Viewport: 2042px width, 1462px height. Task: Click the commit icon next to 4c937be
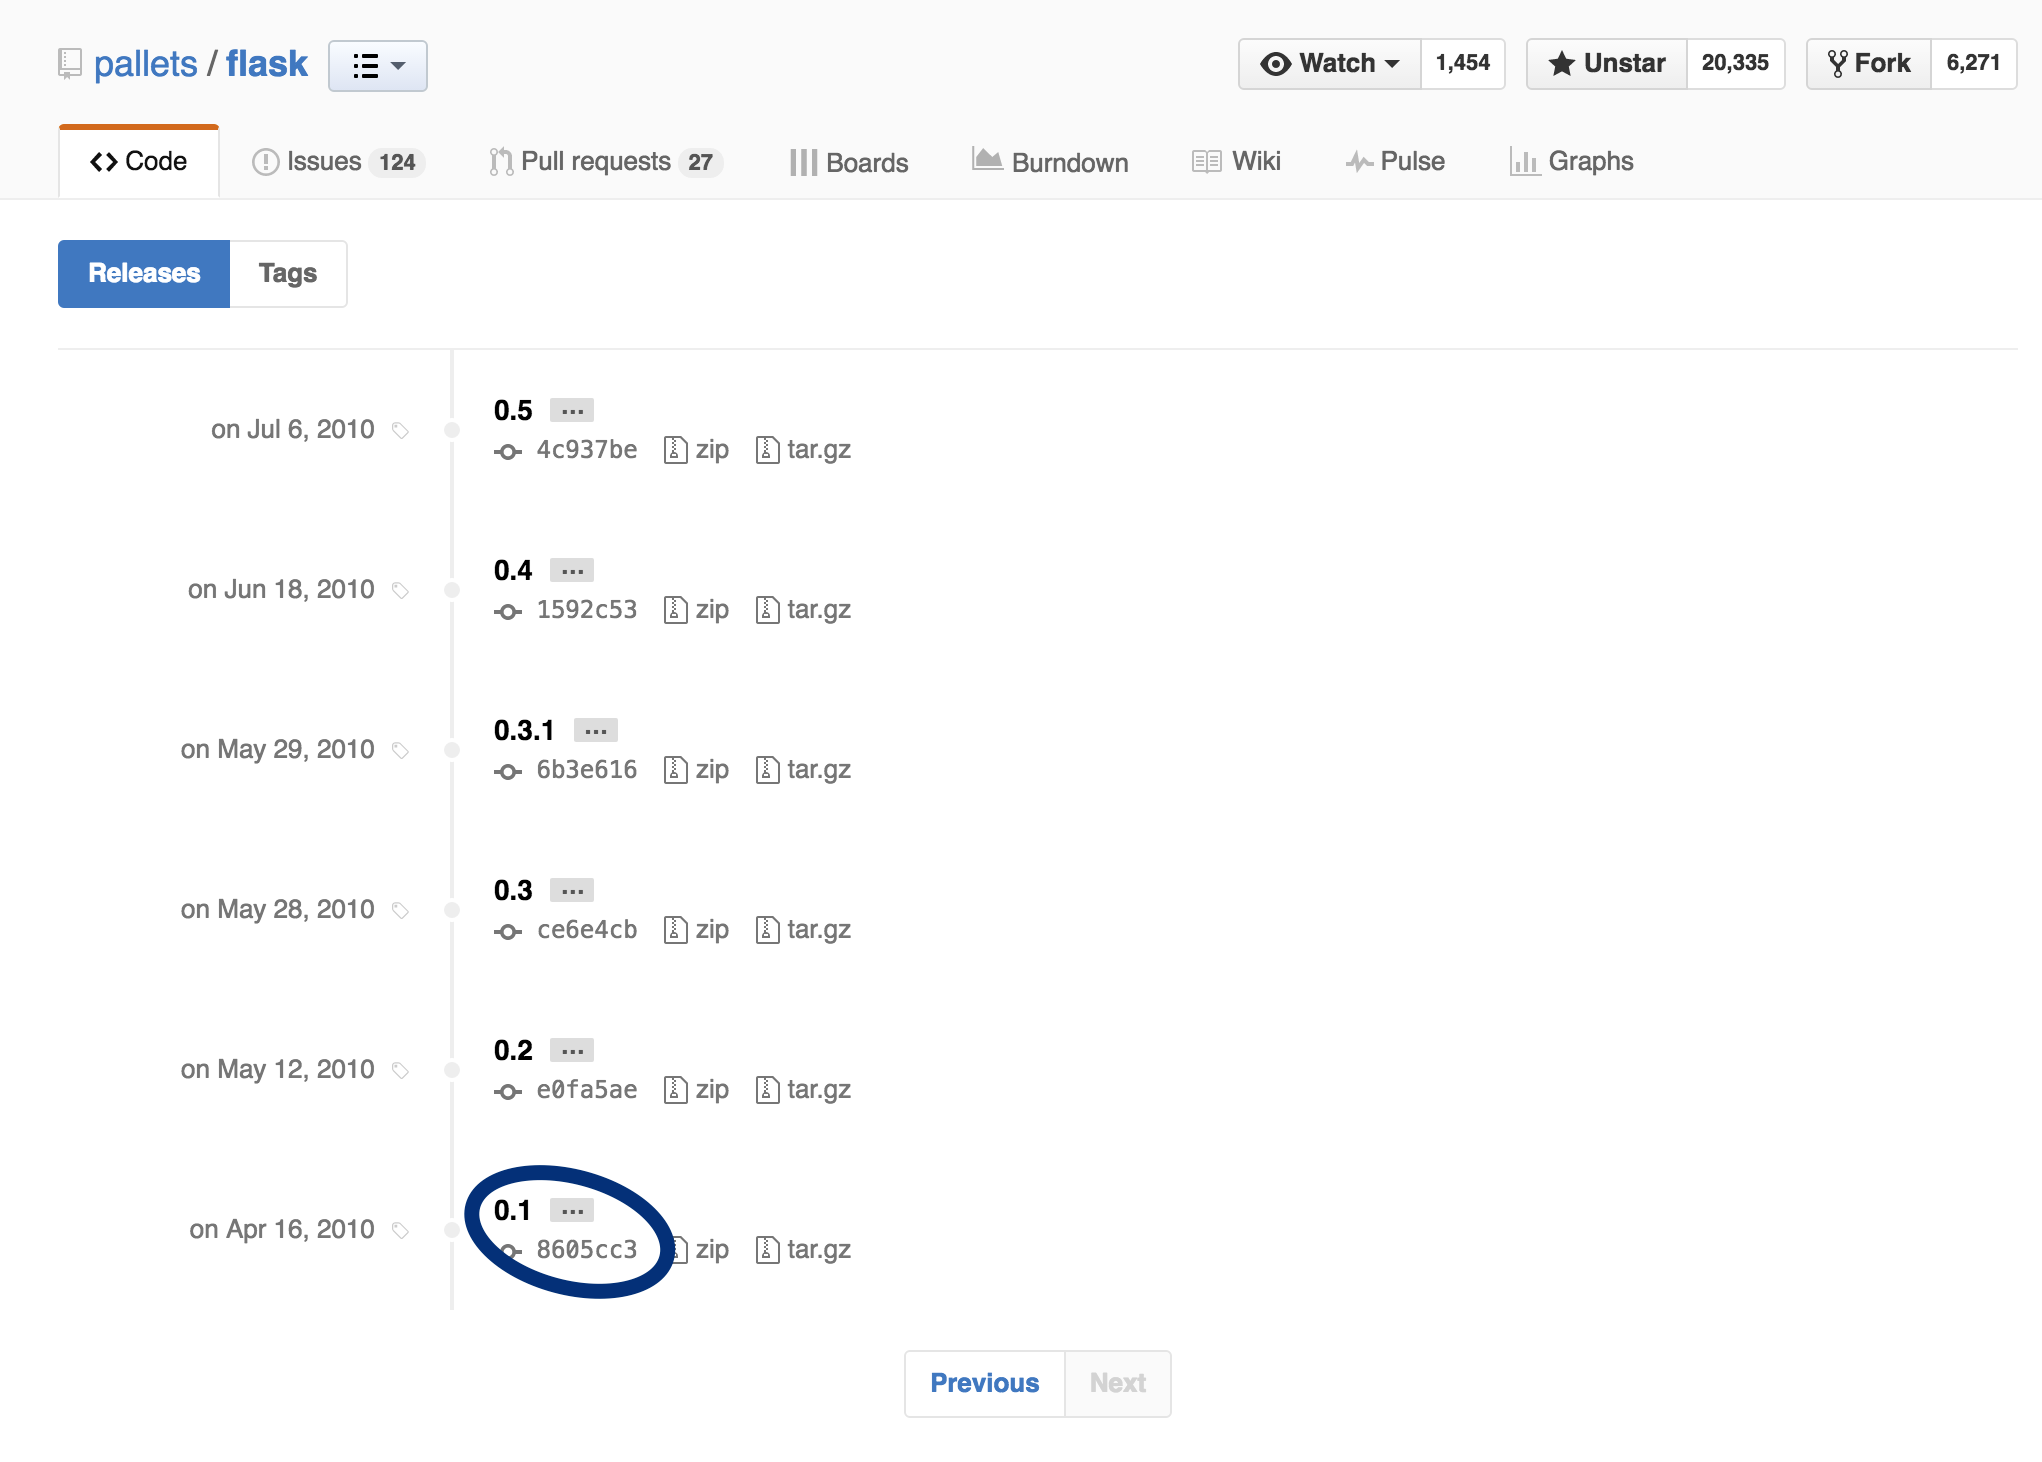point(508,452)
